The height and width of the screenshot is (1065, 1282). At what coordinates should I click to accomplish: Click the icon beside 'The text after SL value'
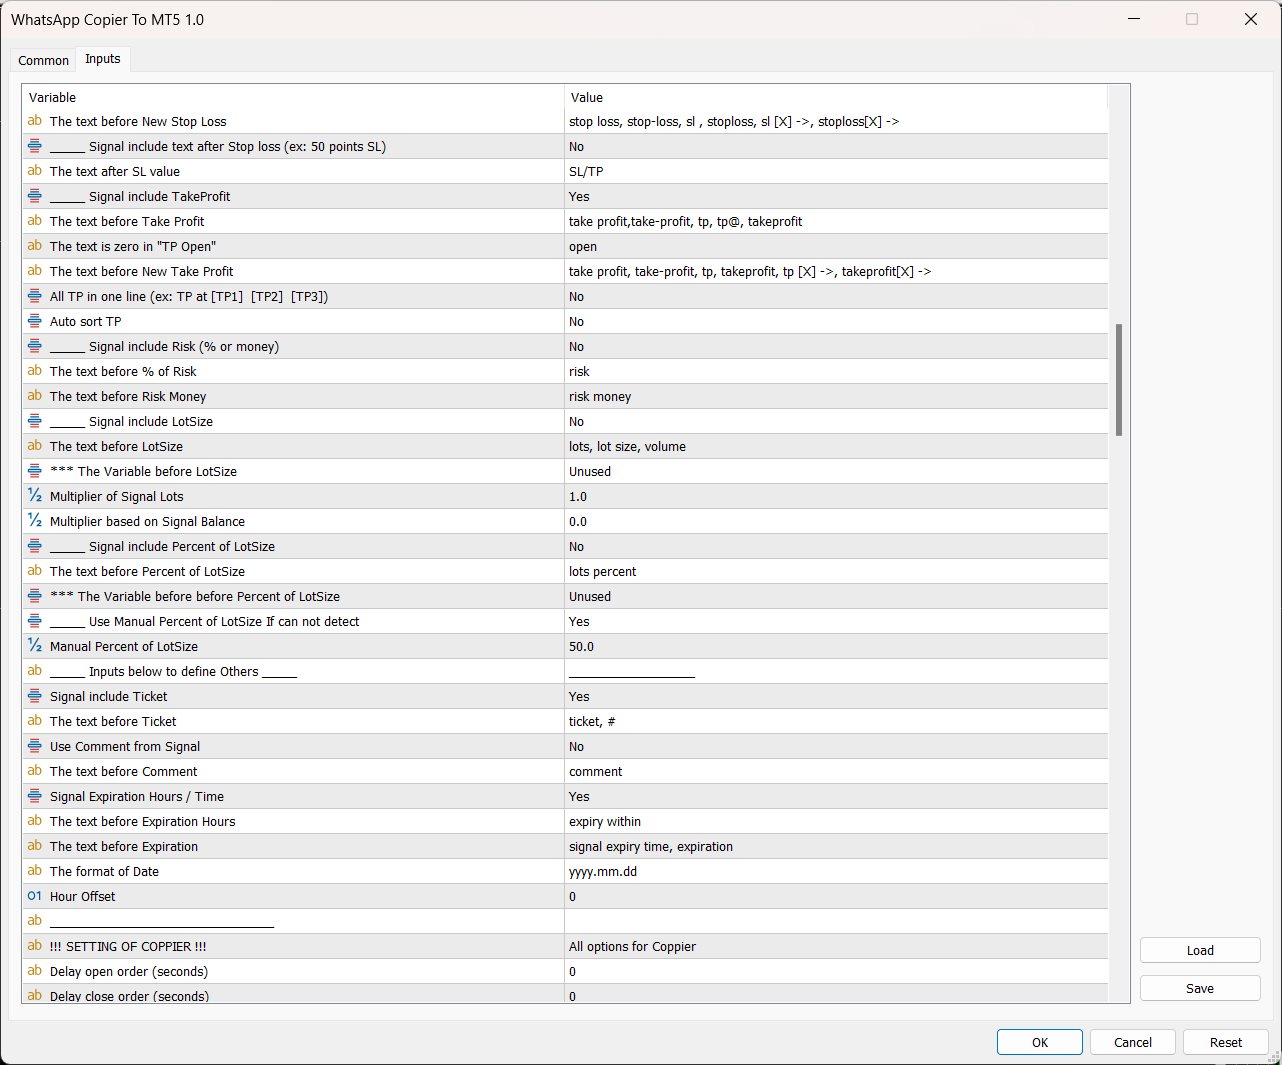(35, 171)
